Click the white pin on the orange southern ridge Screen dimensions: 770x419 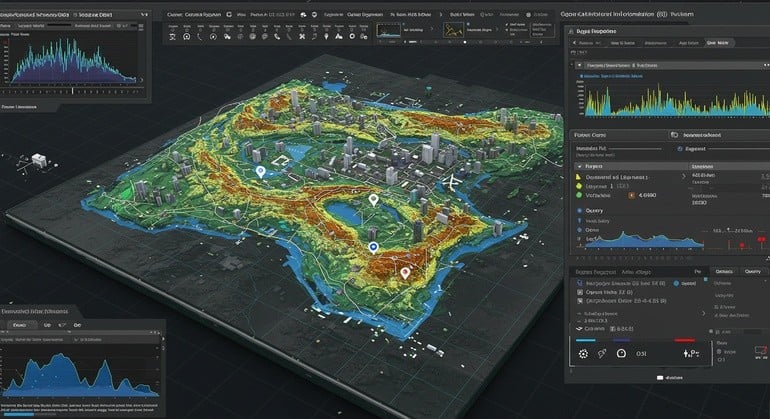point(405,271)
